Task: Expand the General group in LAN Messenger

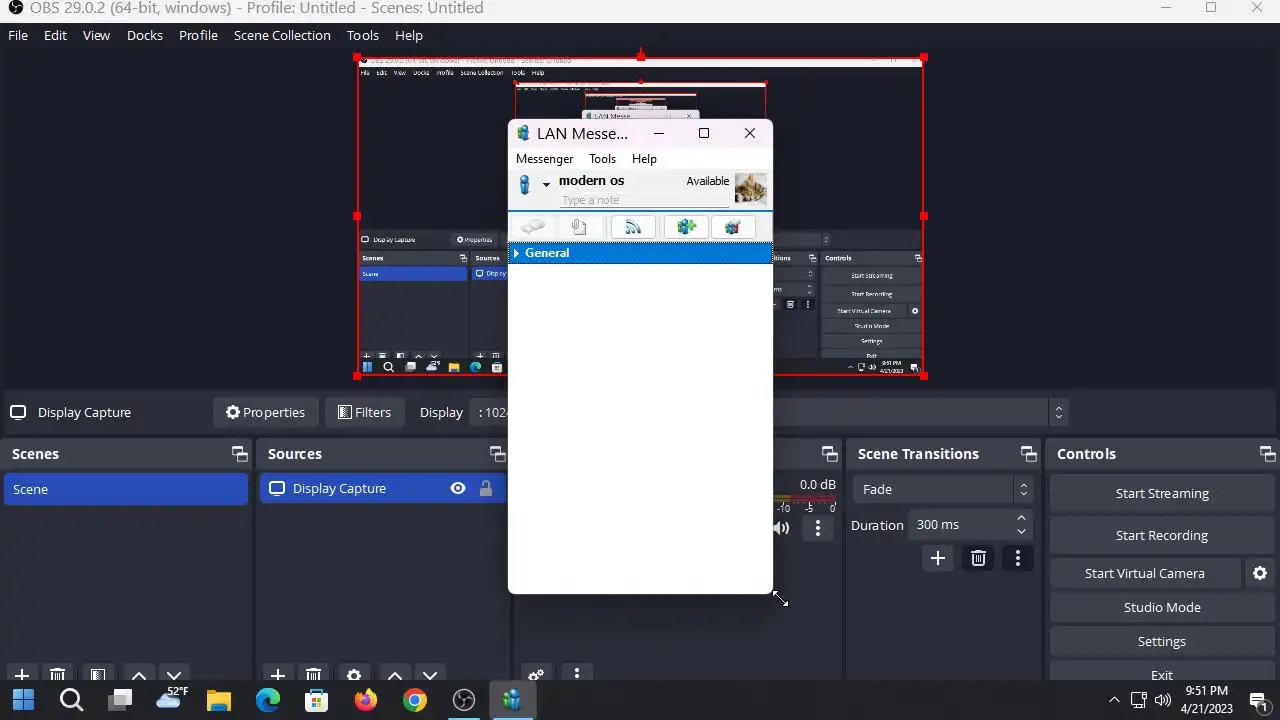Action: point(516,253)
